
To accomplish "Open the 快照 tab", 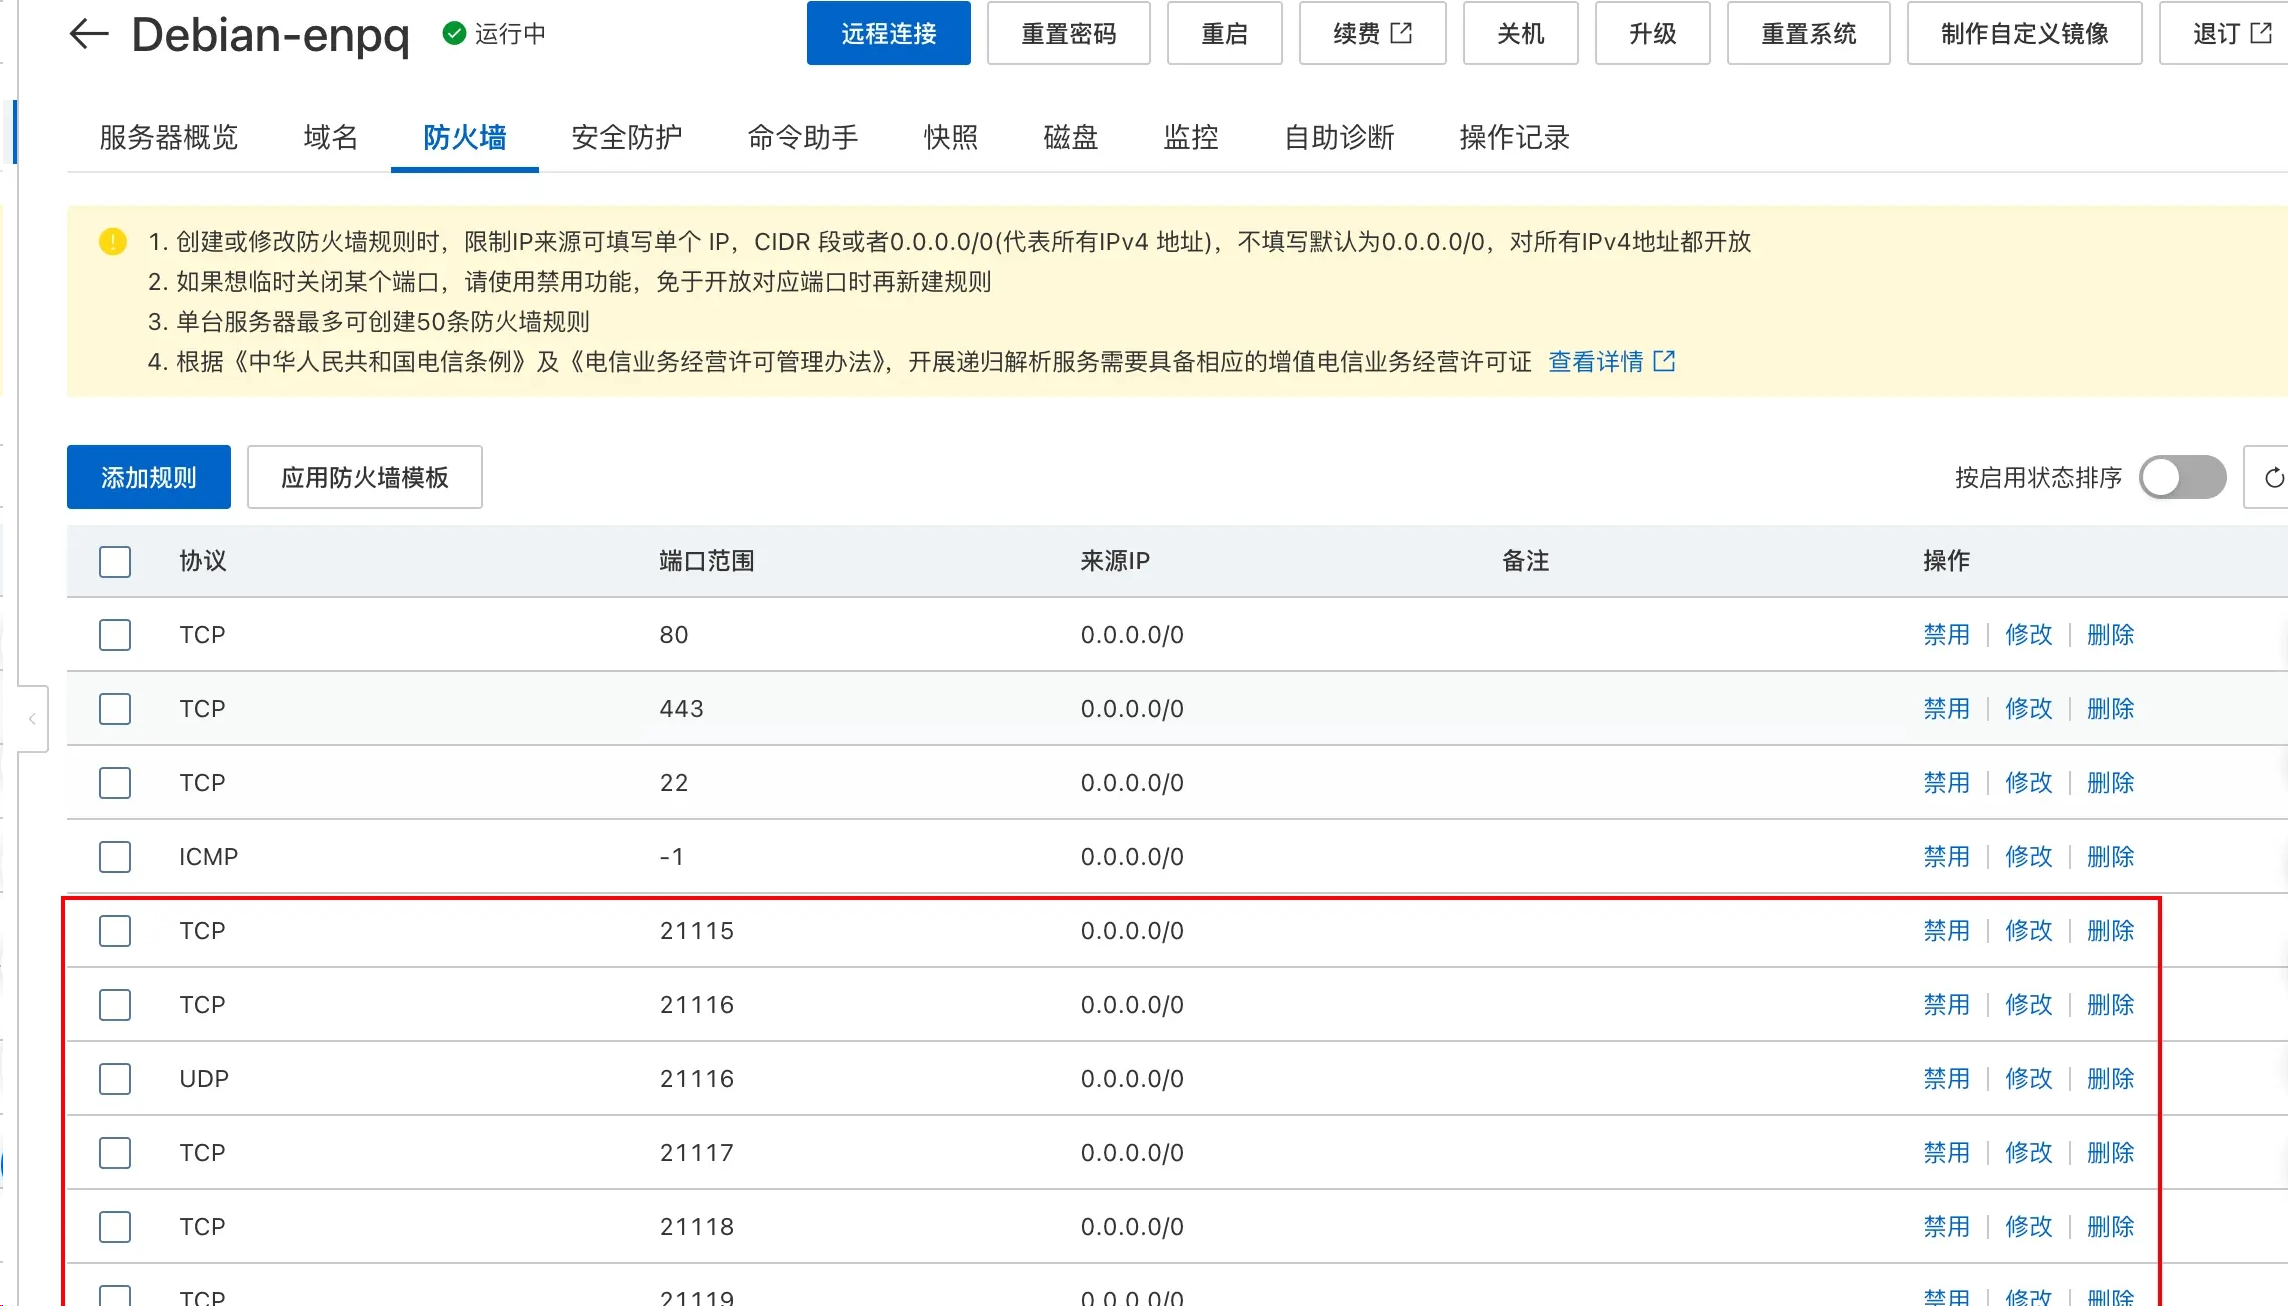I will click(x=950, y=137).
